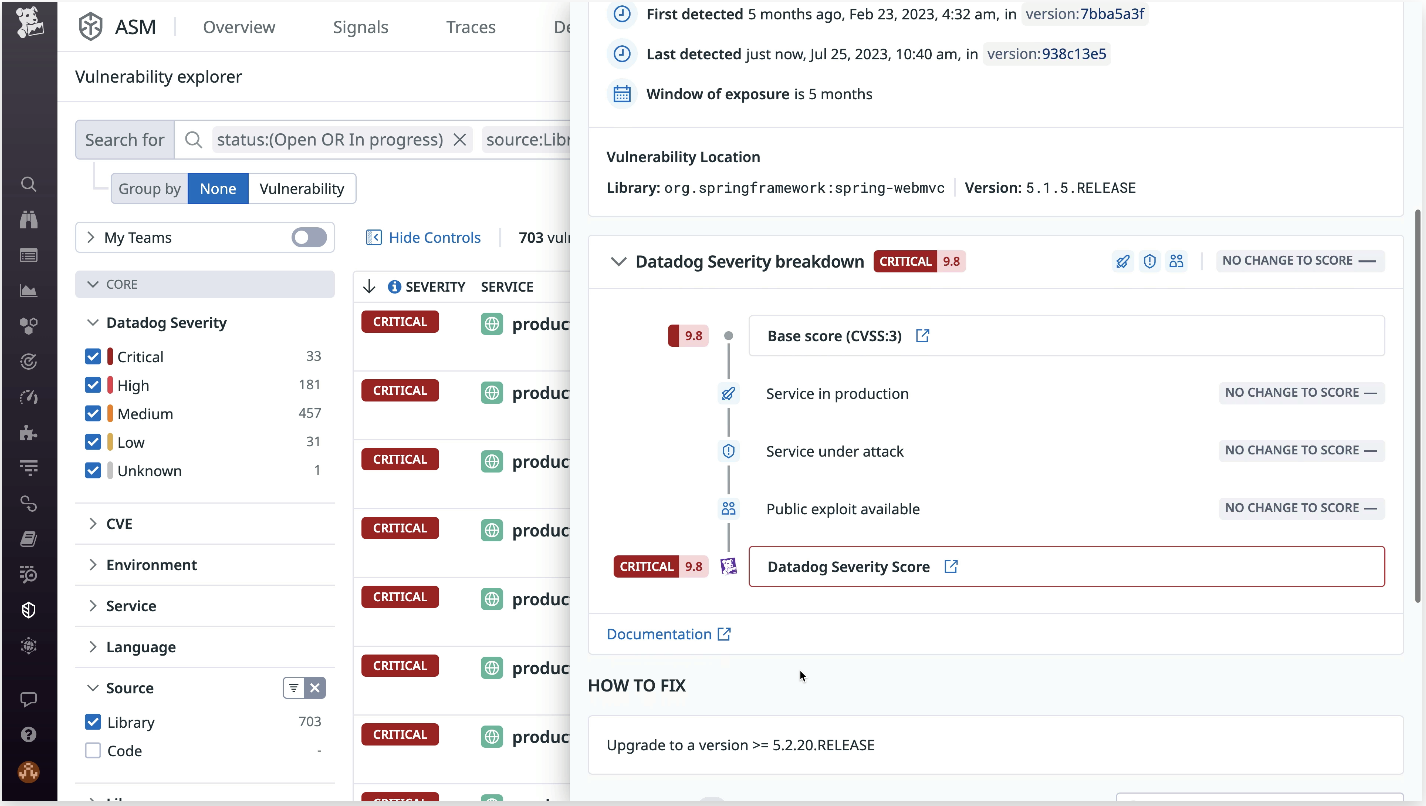Viewport: 1426px width, 806px height.
Task: Open the binoculars icon in the sidebar
Action: 29,220
